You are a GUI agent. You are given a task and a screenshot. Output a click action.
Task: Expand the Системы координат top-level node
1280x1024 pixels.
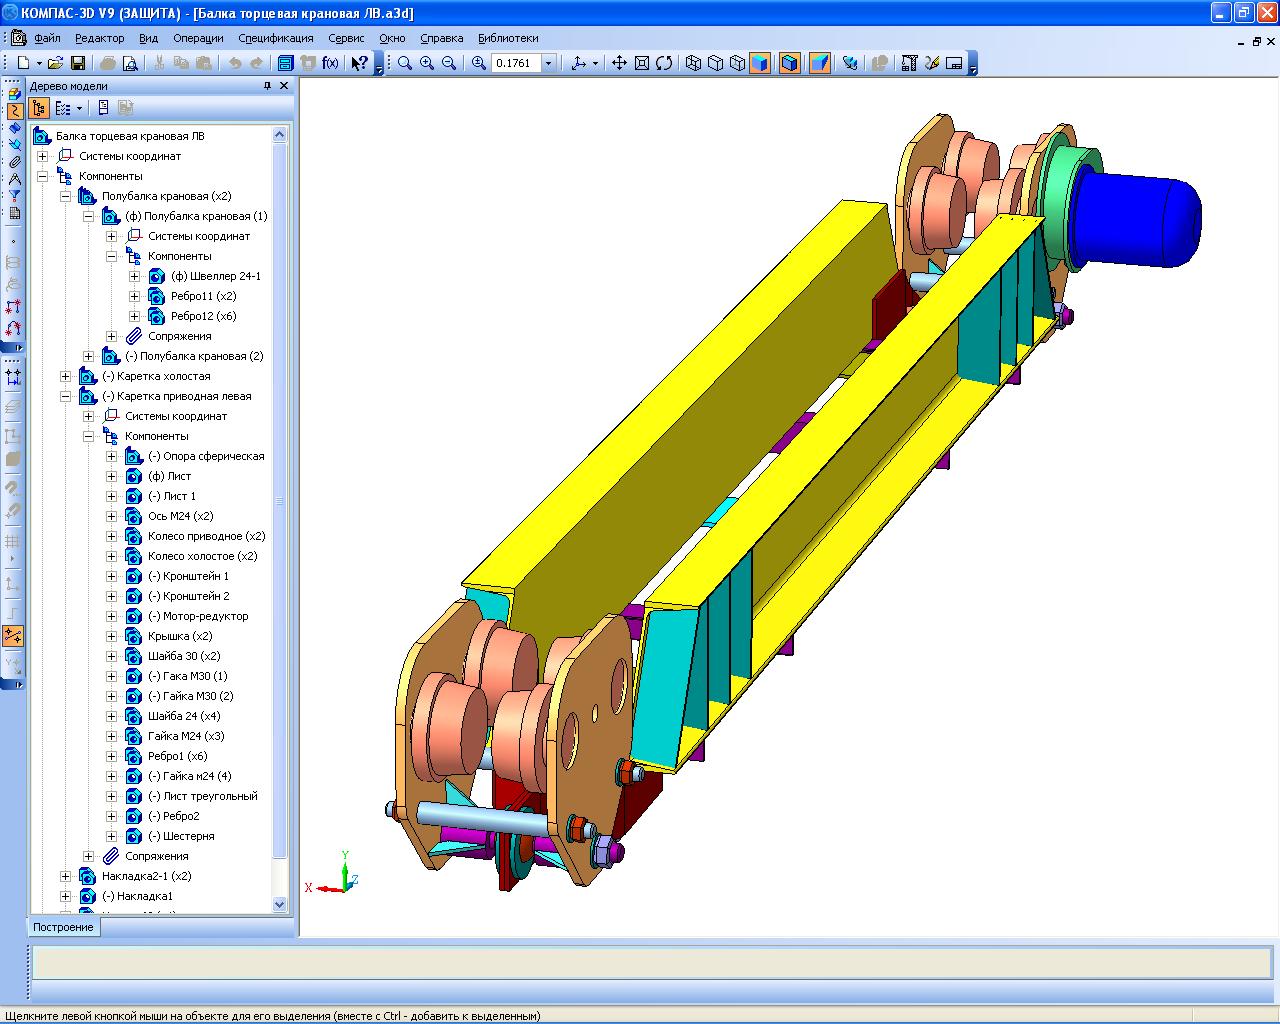(x=42, y=156)
